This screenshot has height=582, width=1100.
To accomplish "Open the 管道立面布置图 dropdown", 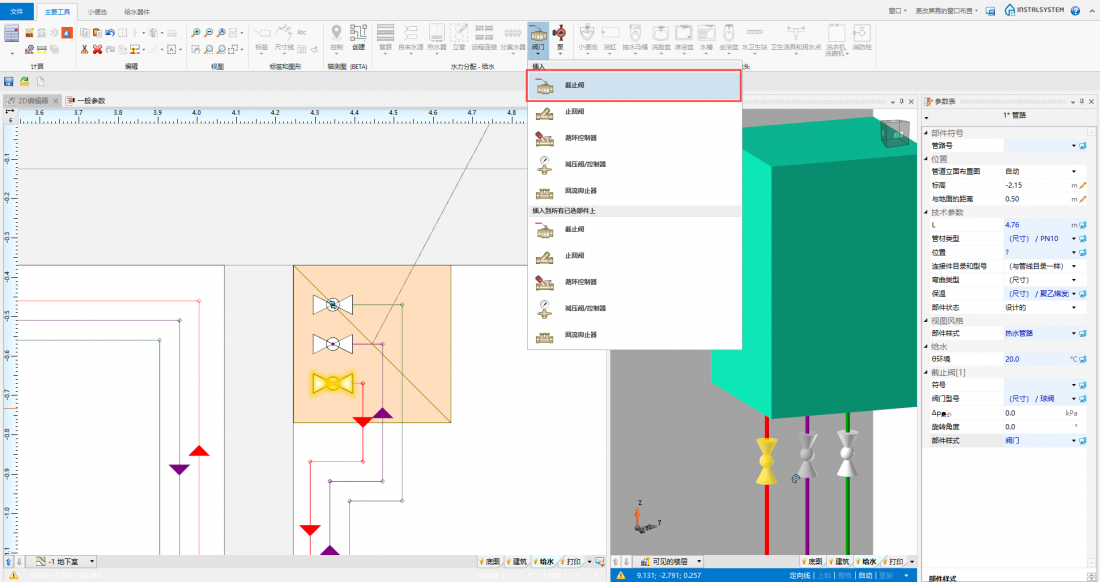I will click(1074, 171).
